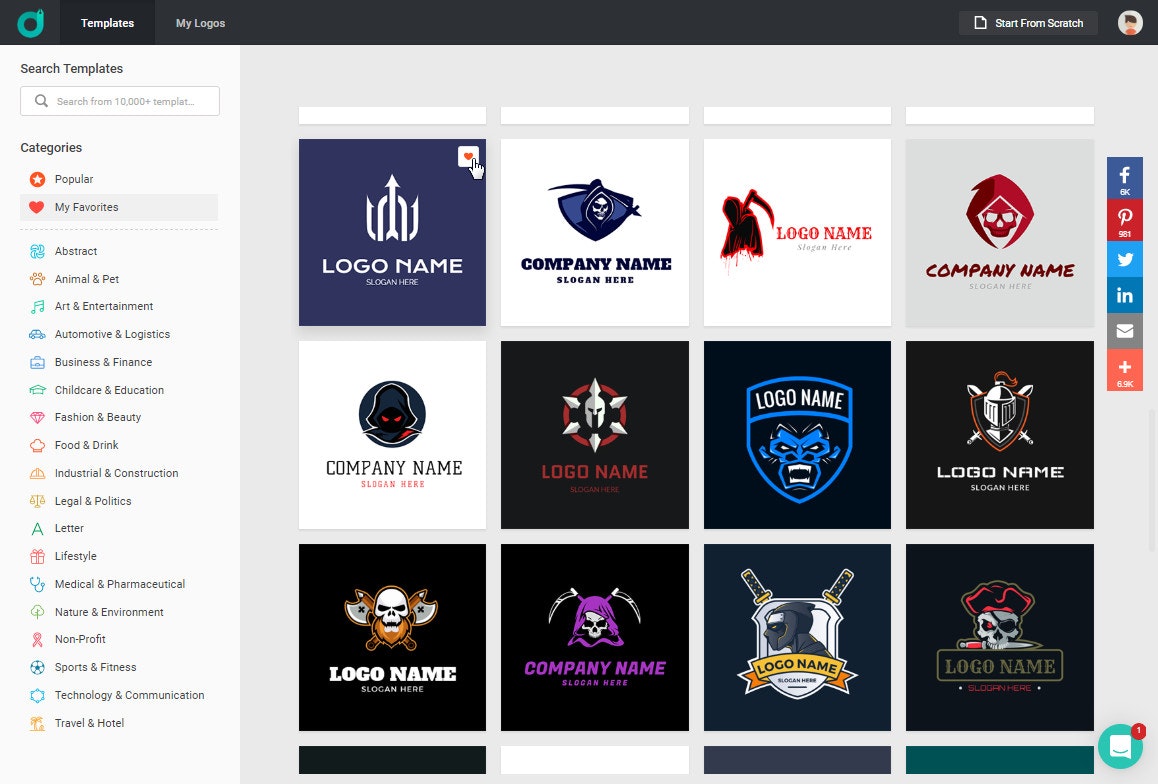The height and width of the screenshot is (784, 1158).
Task: Click Start From Scratch button
Action: [1028, 23]
